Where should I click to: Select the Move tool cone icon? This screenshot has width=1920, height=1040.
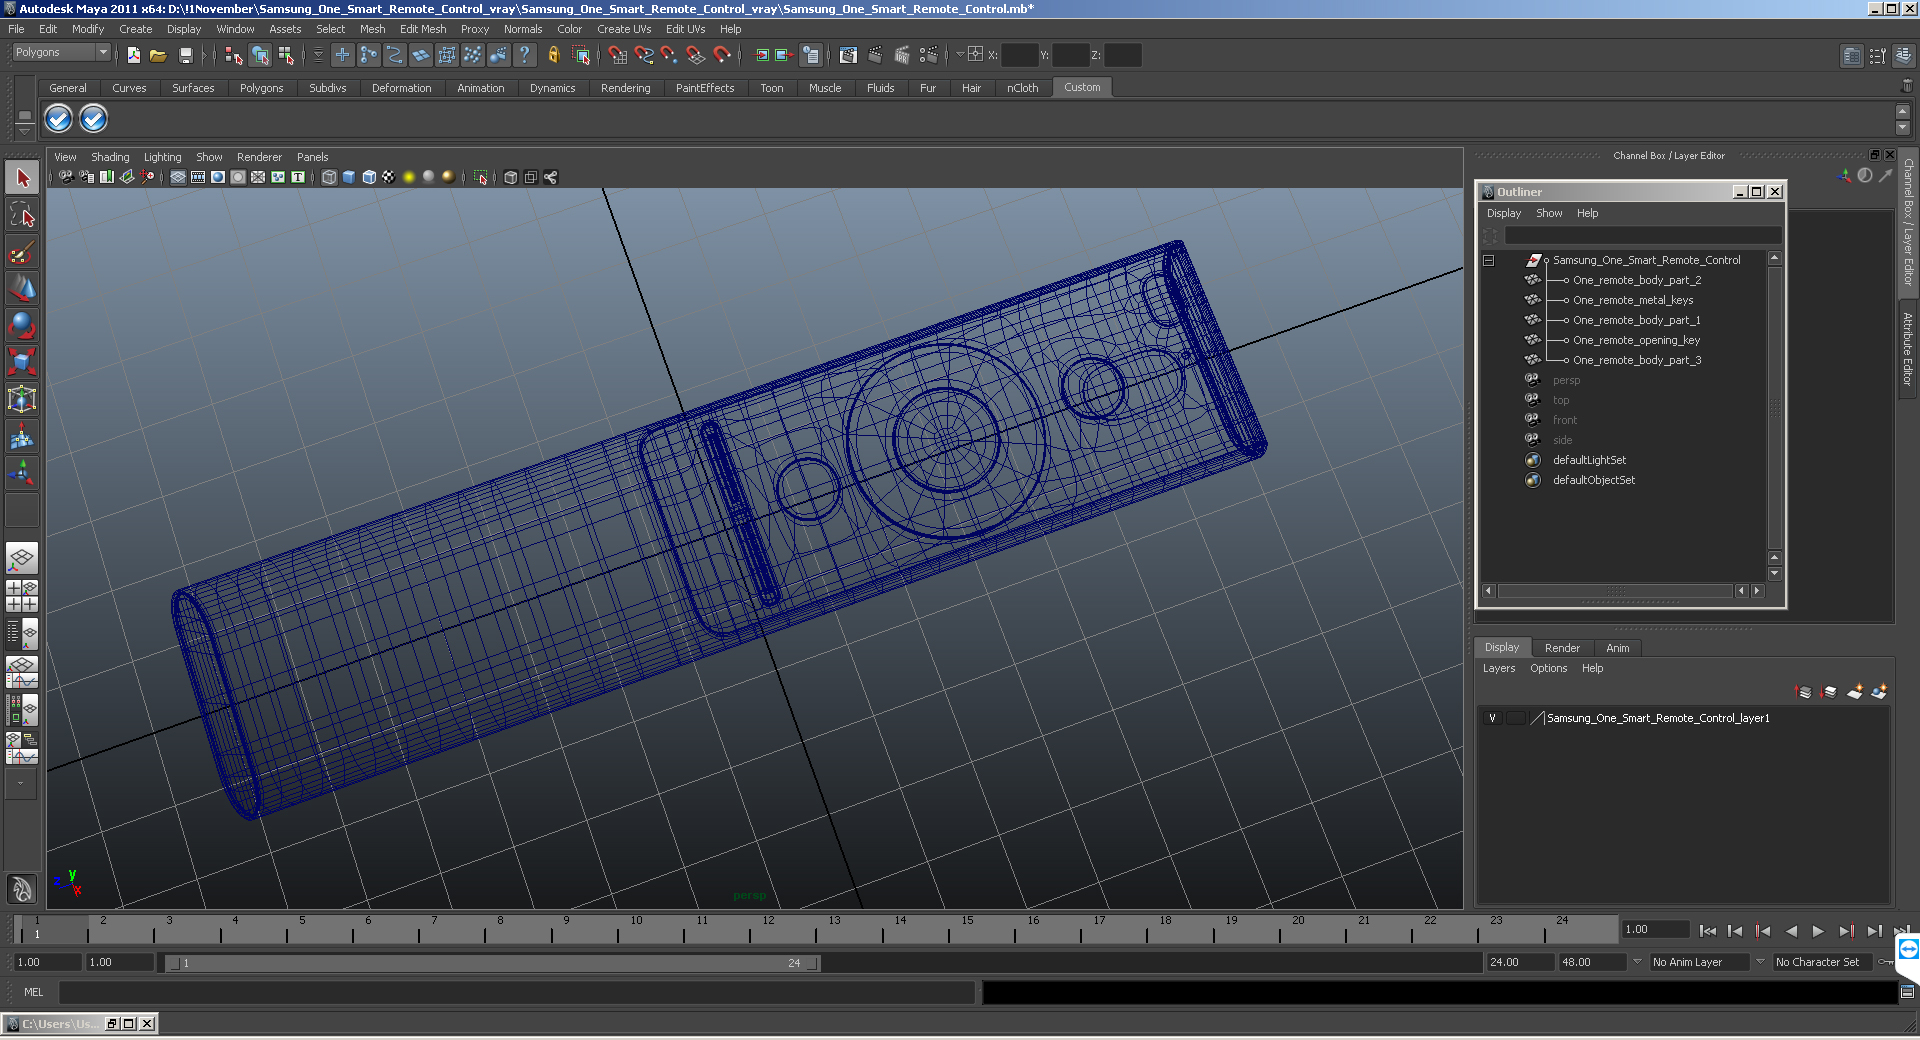[x=22, y=288]
